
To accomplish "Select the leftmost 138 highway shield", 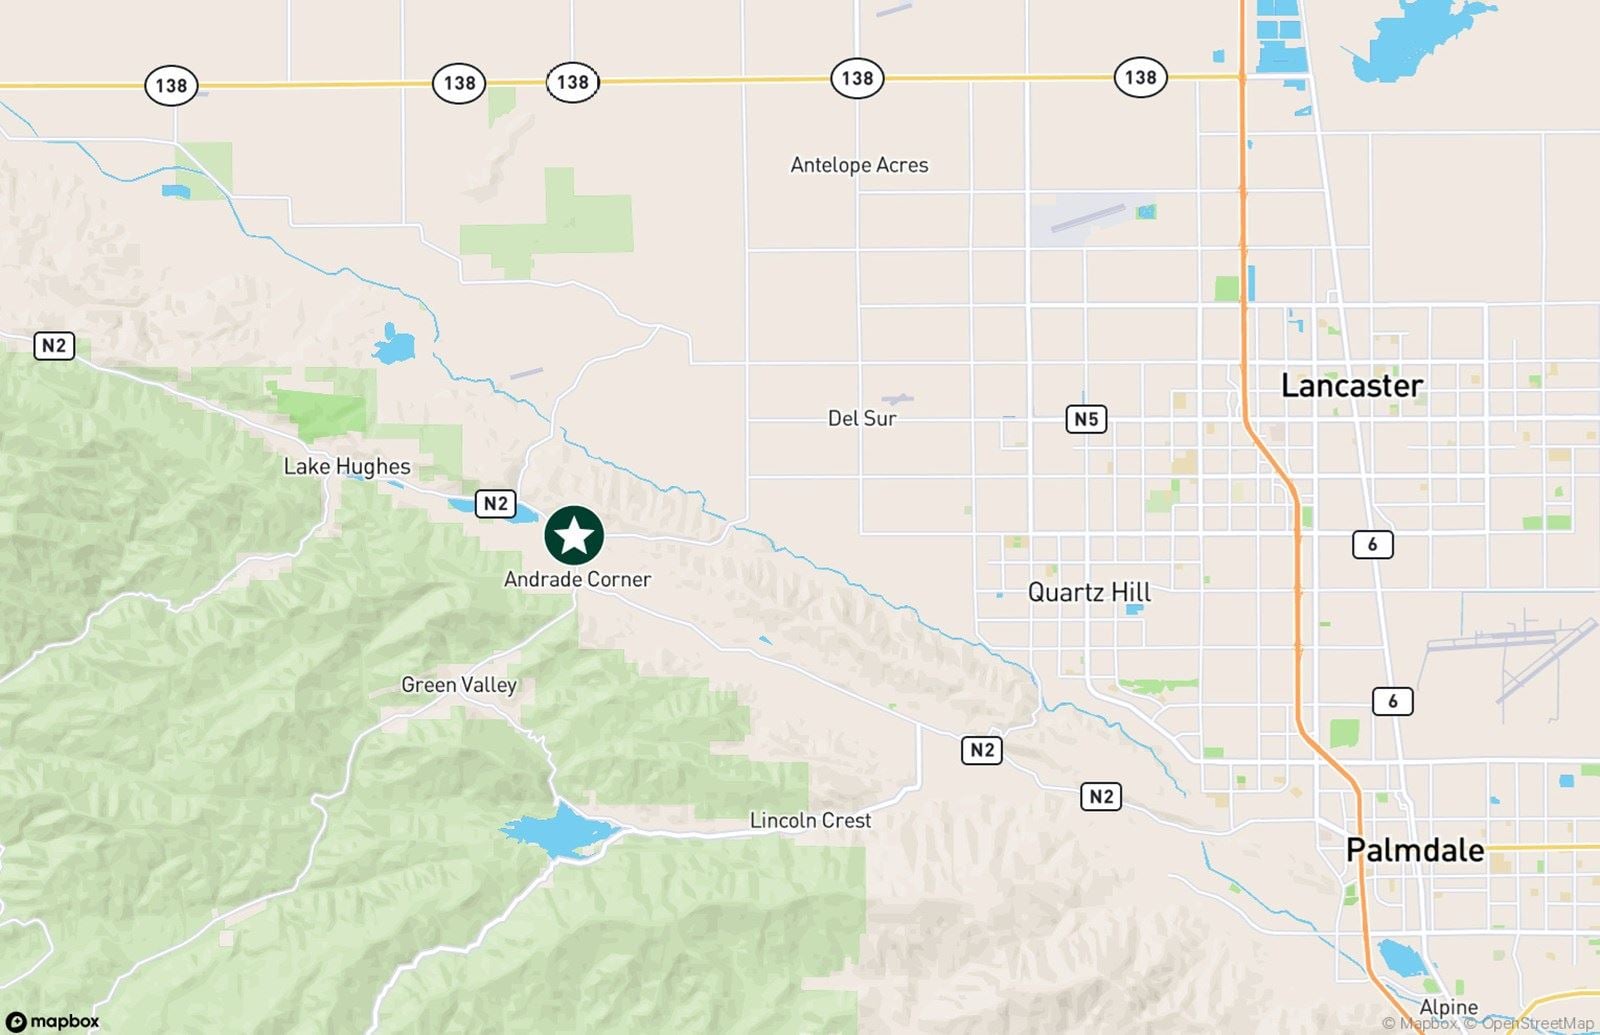I will pyautogui.click(x=171, y=85).
